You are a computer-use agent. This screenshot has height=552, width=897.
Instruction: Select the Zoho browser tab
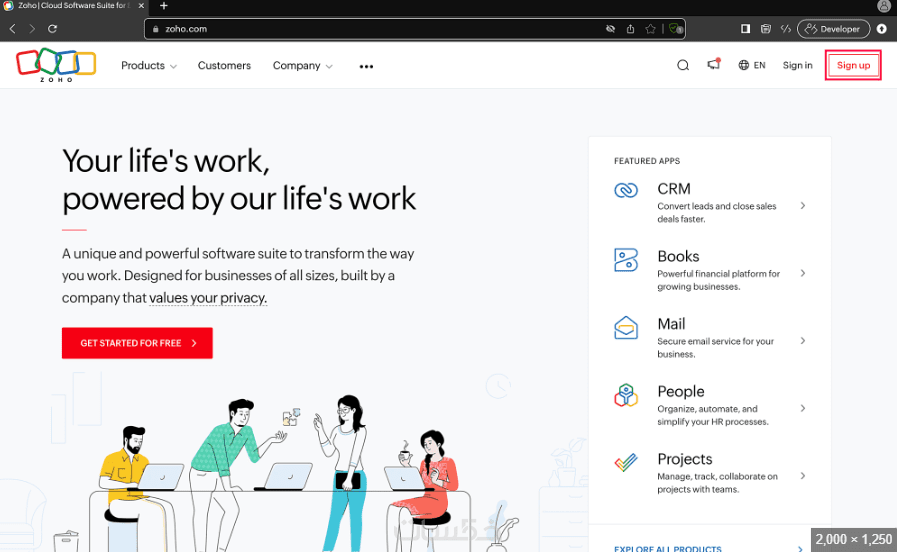(73, 6)
